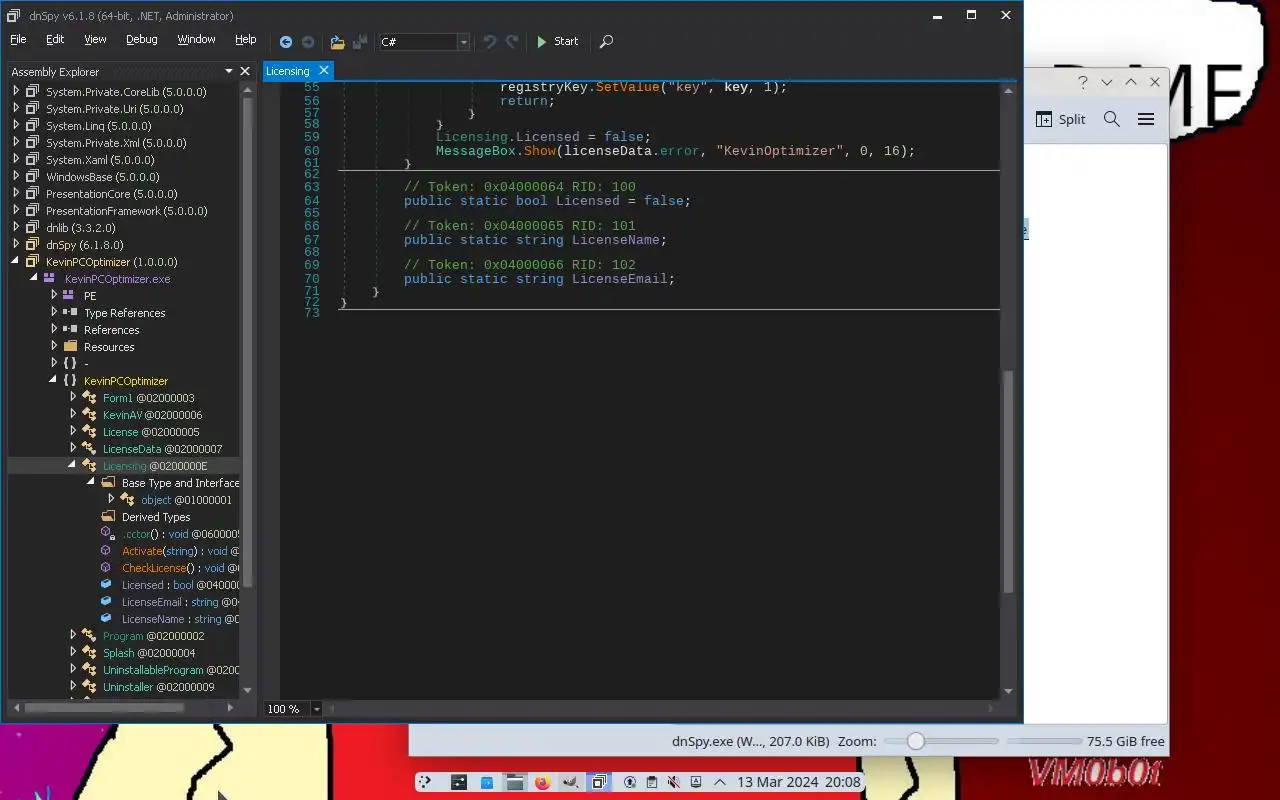Expand the Form1 class node
This screenshot has height=800, width=1280.
click(73, 398)
